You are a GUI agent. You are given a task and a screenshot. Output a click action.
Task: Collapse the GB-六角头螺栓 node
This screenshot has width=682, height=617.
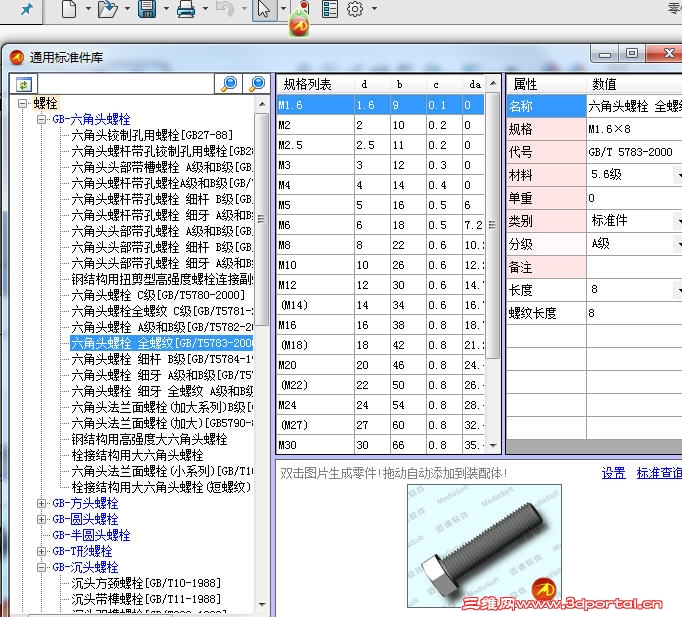41,120
